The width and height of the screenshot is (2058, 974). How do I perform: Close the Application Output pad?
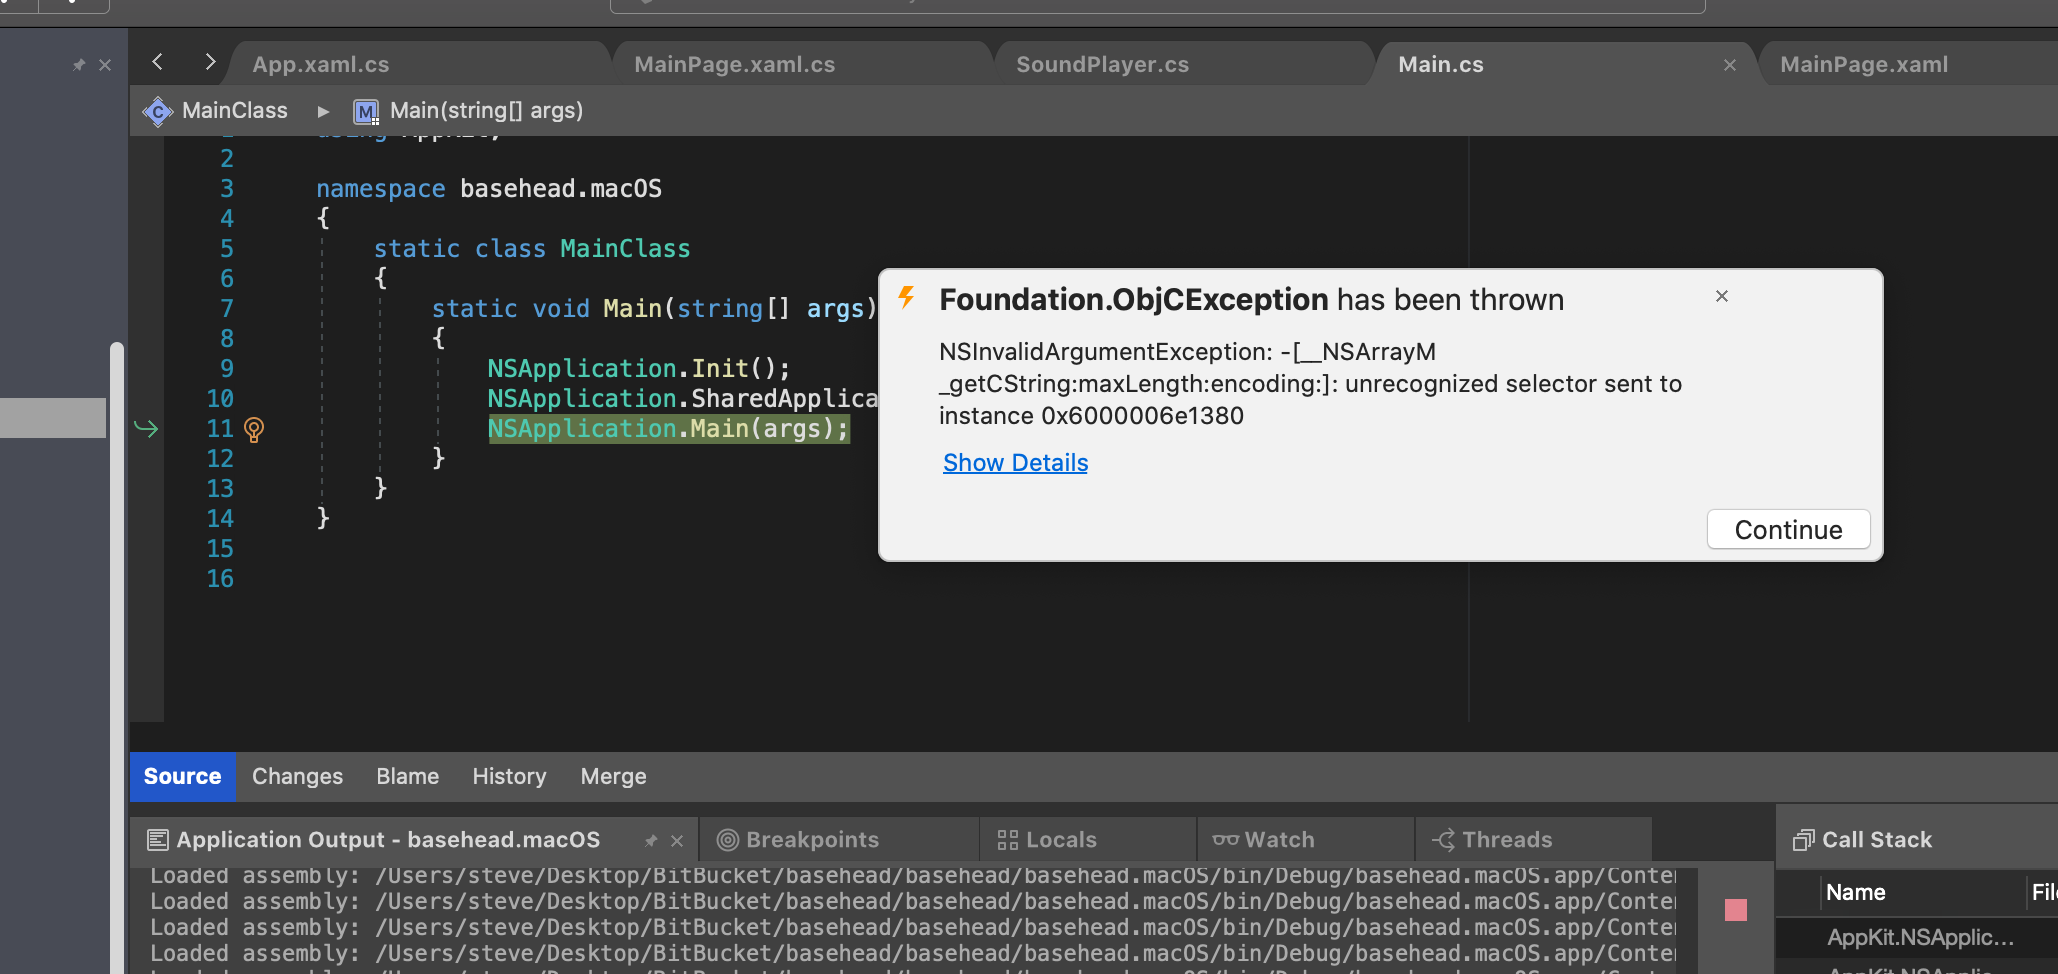(x=677, y=841)
